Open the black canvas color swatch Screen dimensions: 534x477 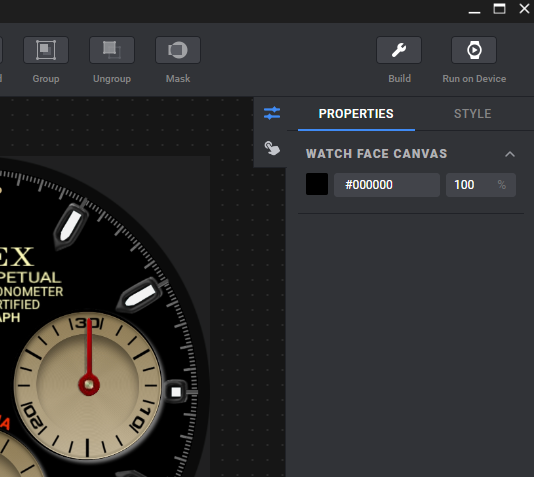(317, 184)
